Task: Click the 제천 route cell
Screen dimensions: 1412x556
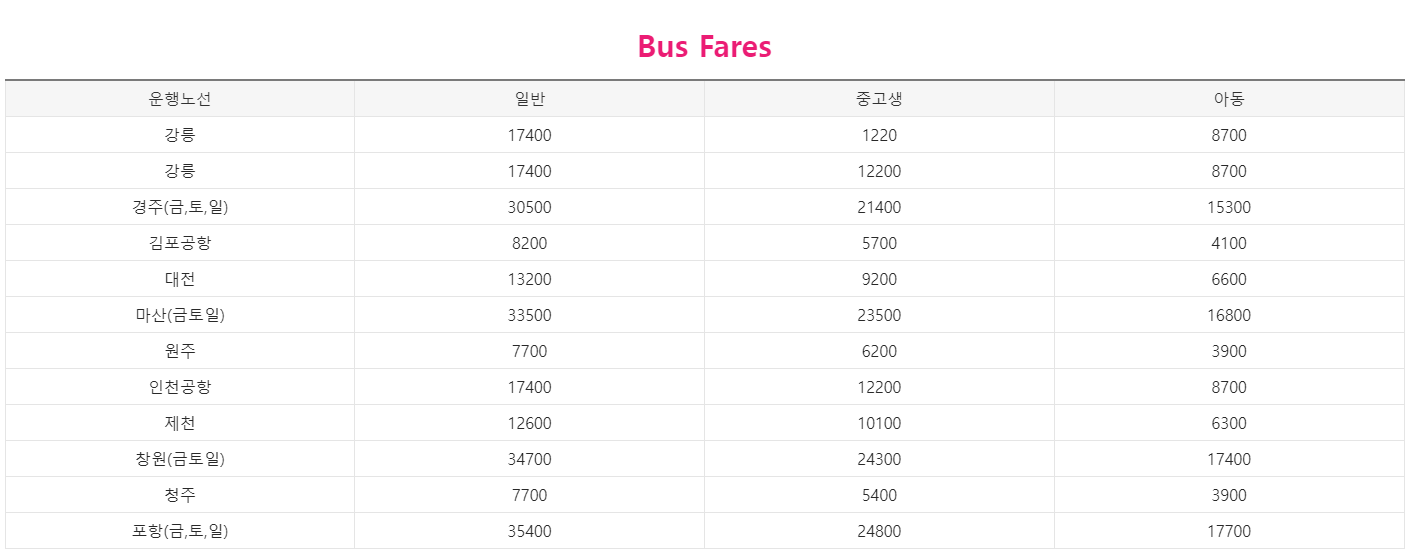Action: click(x=180, y=423)
